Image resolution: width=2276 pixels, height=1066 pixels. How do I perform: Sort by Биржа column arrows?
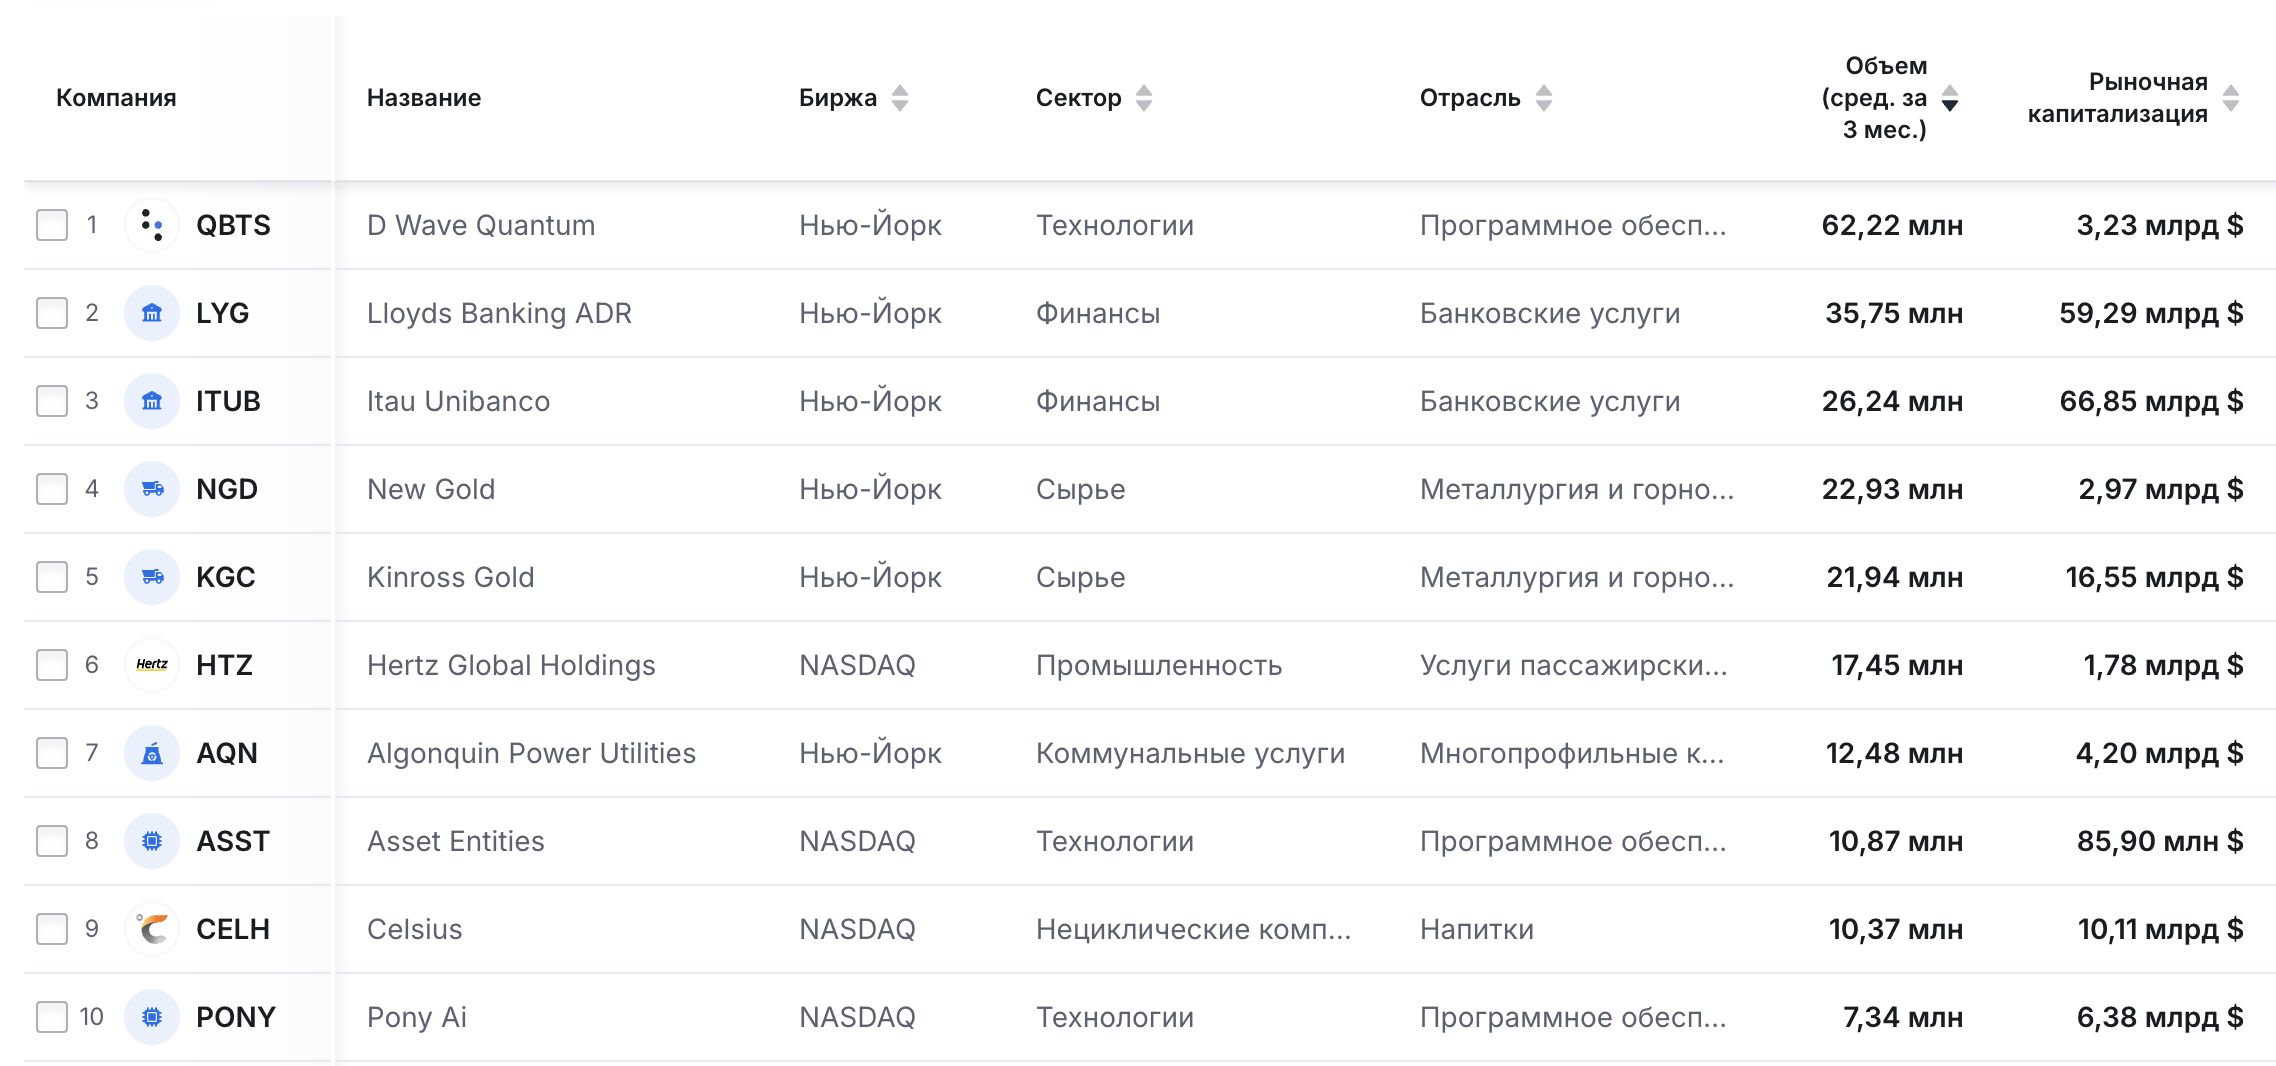click(x=900, y=98)
